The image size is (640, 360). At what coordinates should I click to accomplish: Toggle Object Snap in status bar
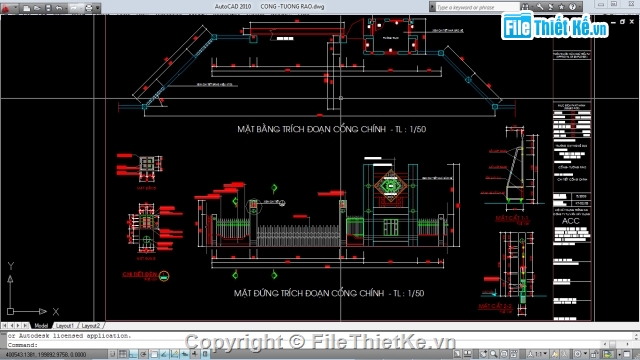(154, 354)
